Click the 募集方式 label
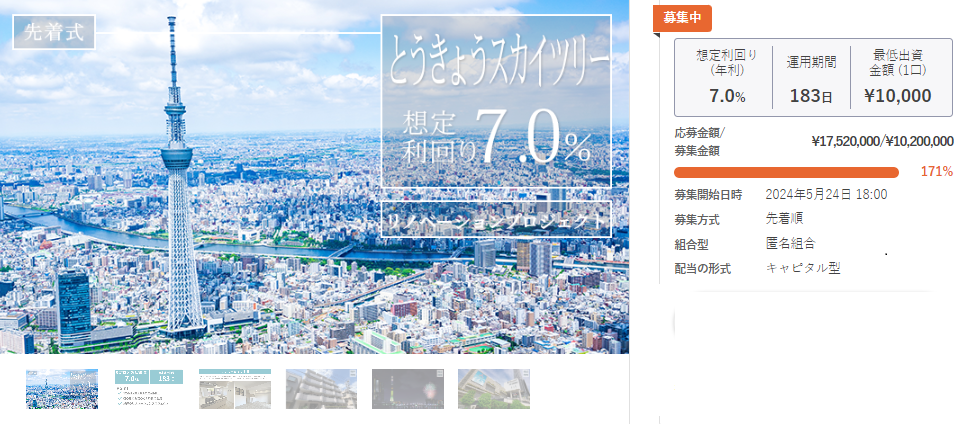This screenshot has width=965, height=424. pos(697,220)
